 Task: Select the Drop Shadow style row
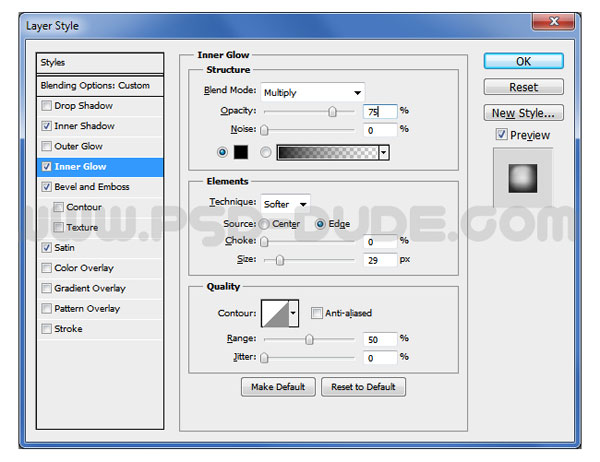100,106
